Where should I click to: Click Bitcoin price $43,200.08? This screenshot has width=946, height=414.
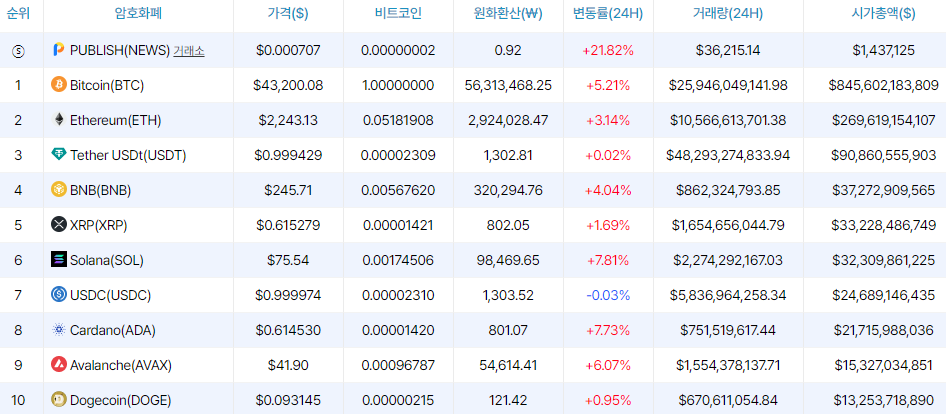(288, 86)
